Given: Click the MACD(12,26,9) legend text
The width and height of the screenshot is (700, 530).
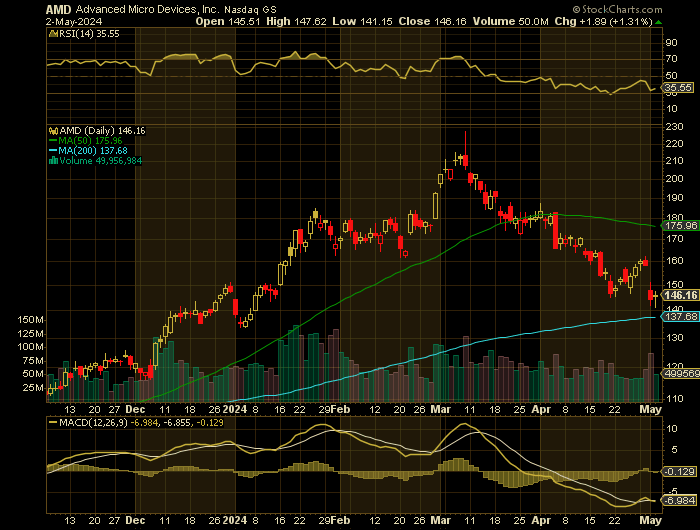Looking at the screenshot, I should [x=94, y=422].
